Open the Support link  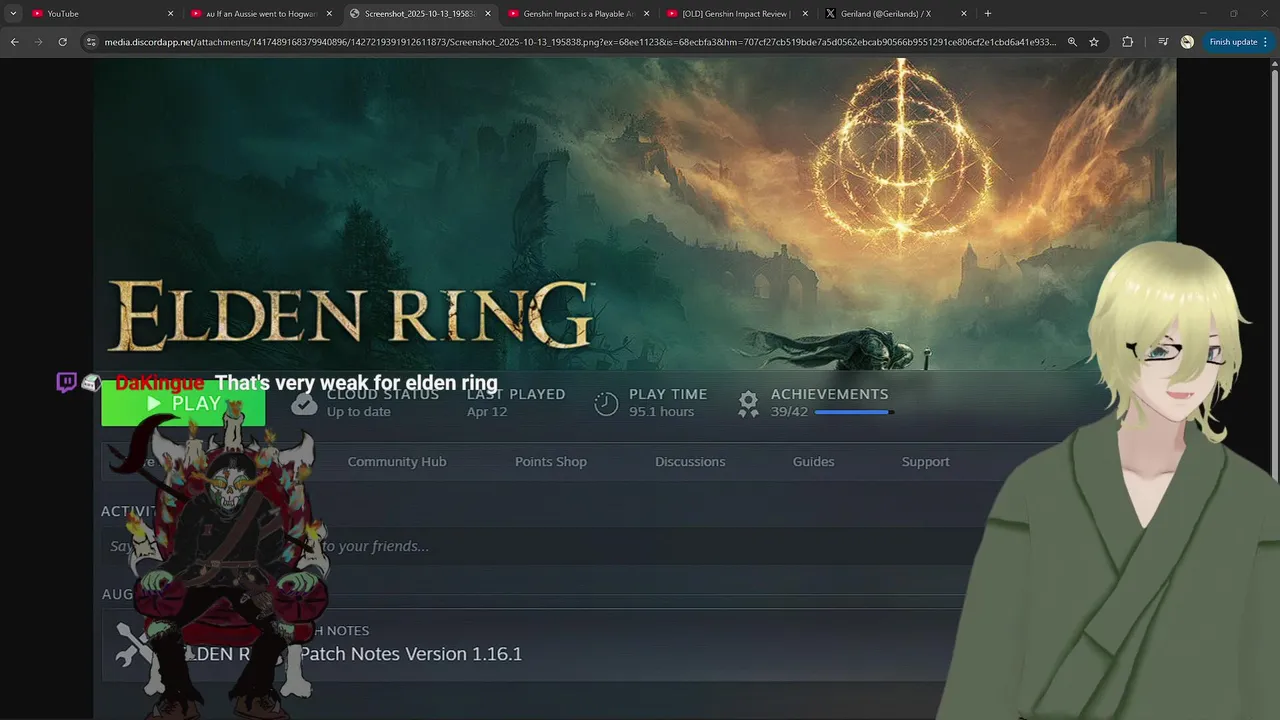click(x=926, y=461)
